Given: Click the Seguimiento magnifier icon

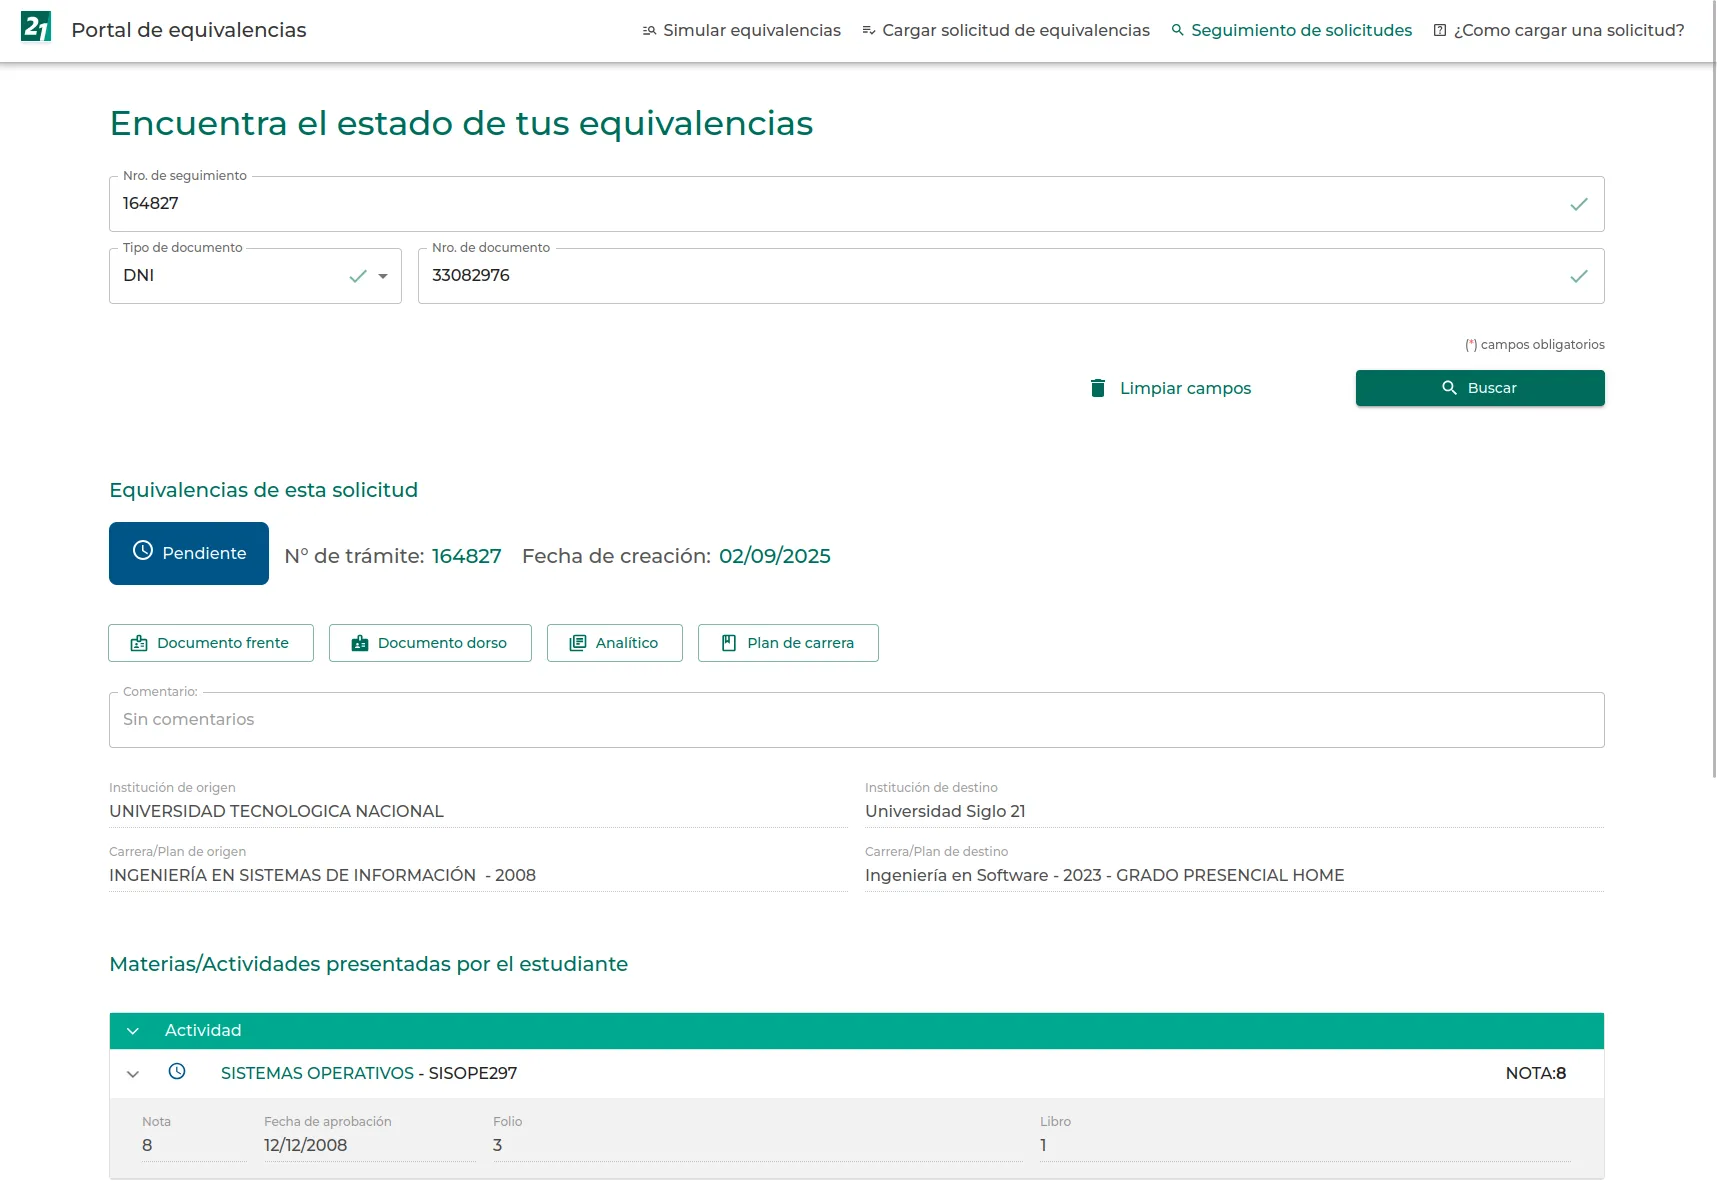Looking at the screenshot, I should pos(1178,30).
